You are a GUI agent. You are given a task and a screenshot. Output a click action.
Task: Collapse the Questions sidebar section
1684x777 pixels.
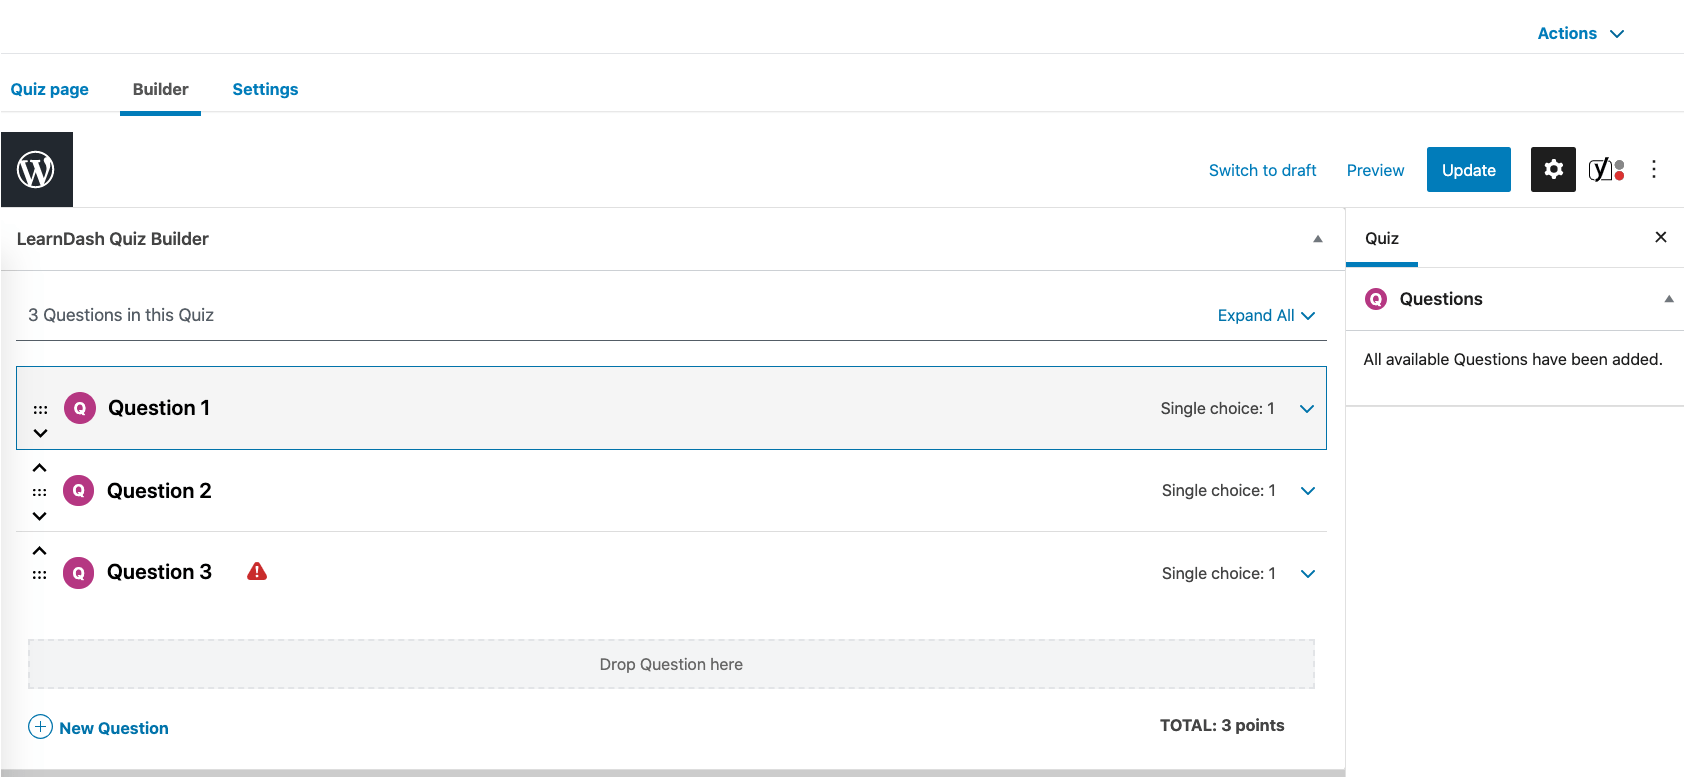tap(1668, 299)
